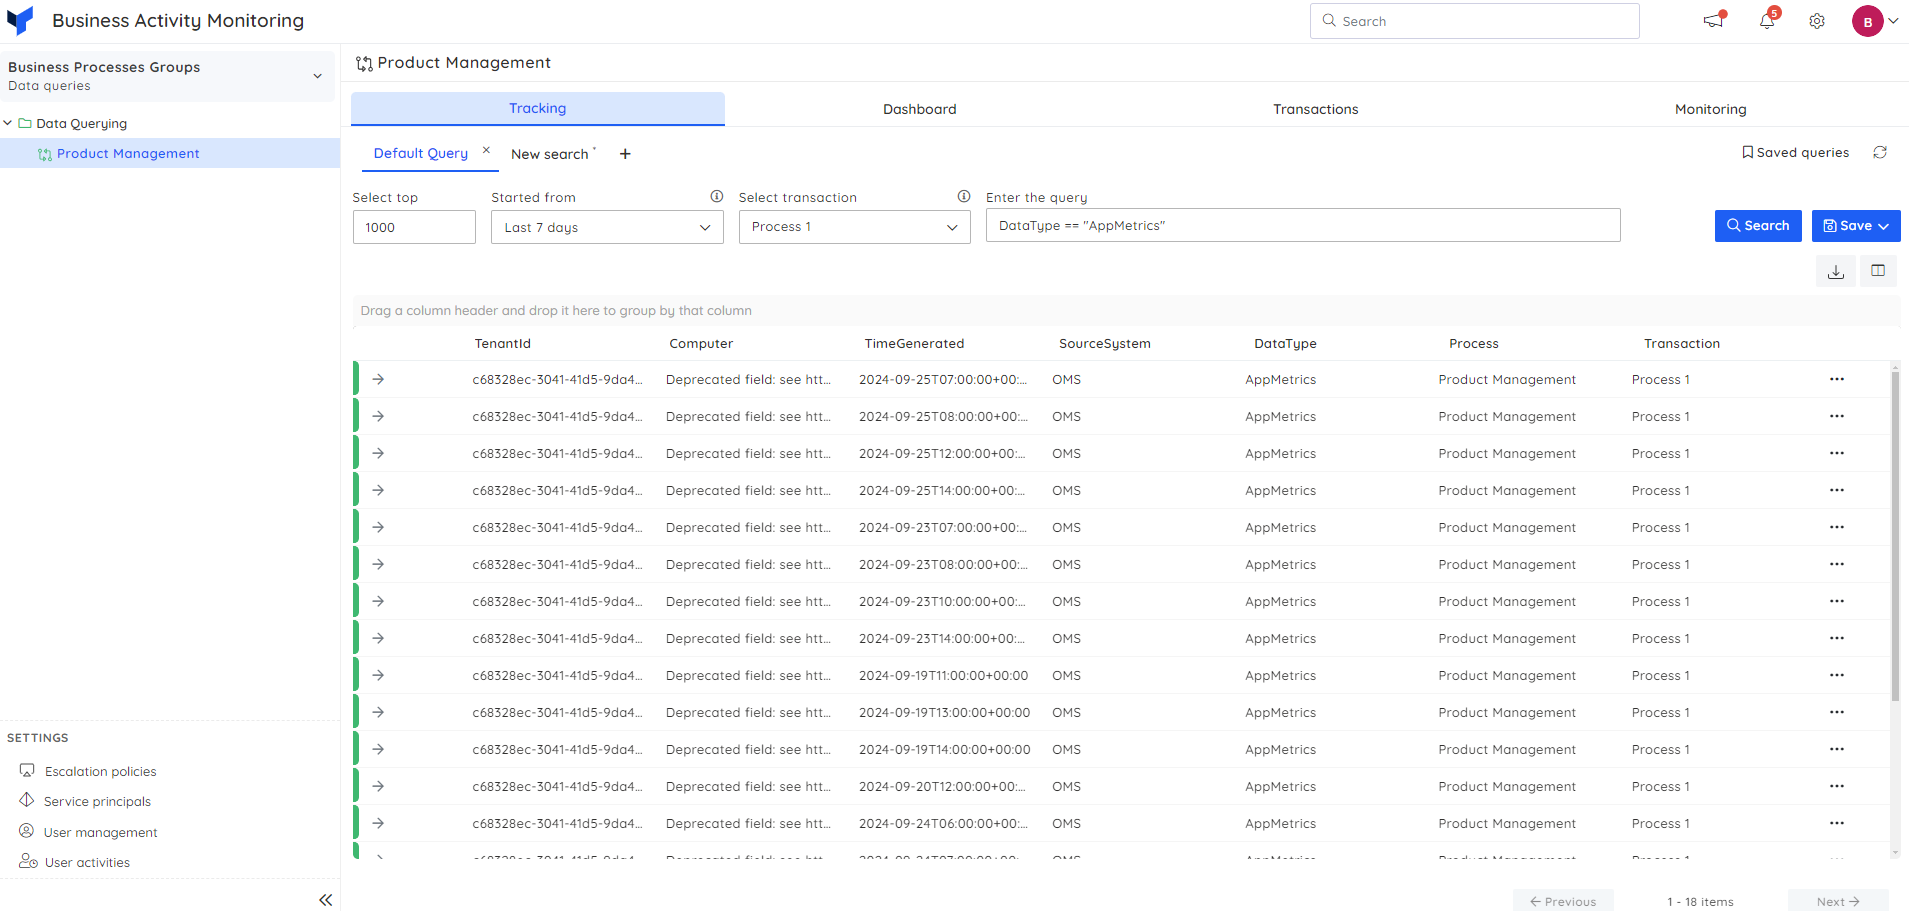Sort by Computer column header
Image resolution: width=1909 pixels, height=911 pixels.
(x=701, y=343)
